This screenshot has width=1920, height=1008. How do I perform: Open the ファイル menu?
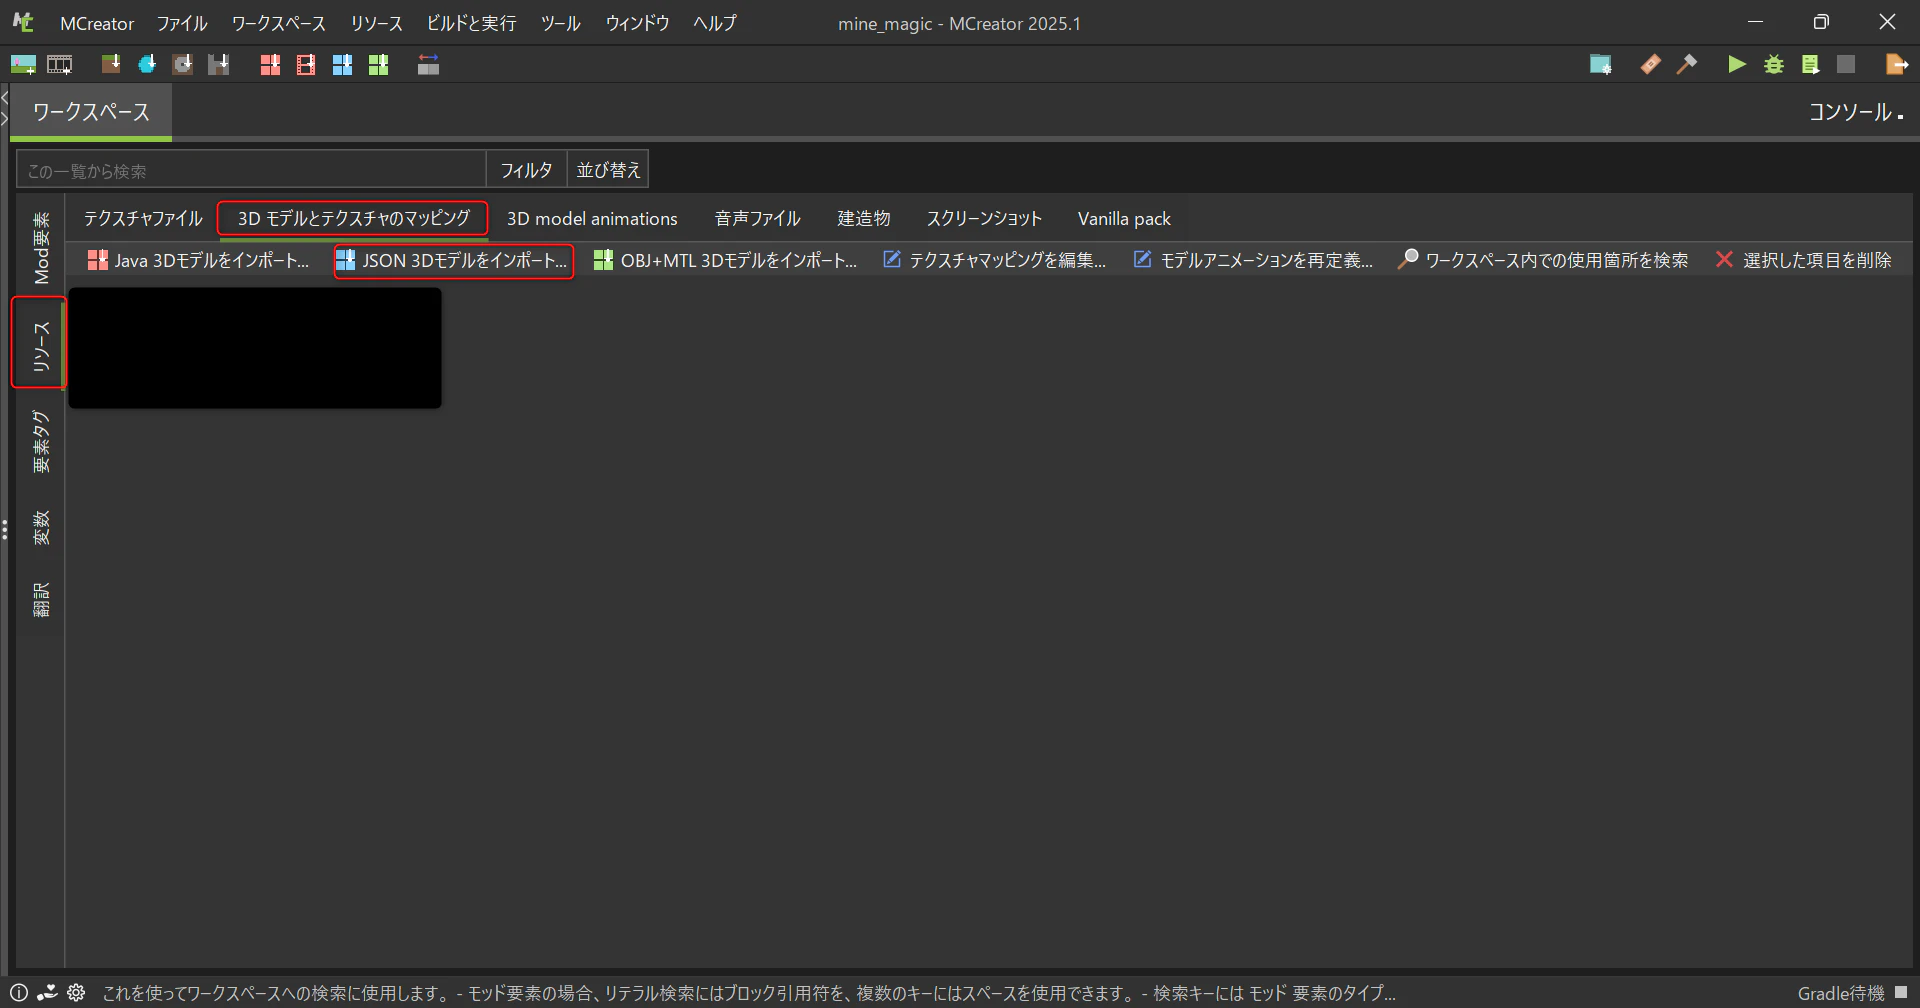[182, 23]
